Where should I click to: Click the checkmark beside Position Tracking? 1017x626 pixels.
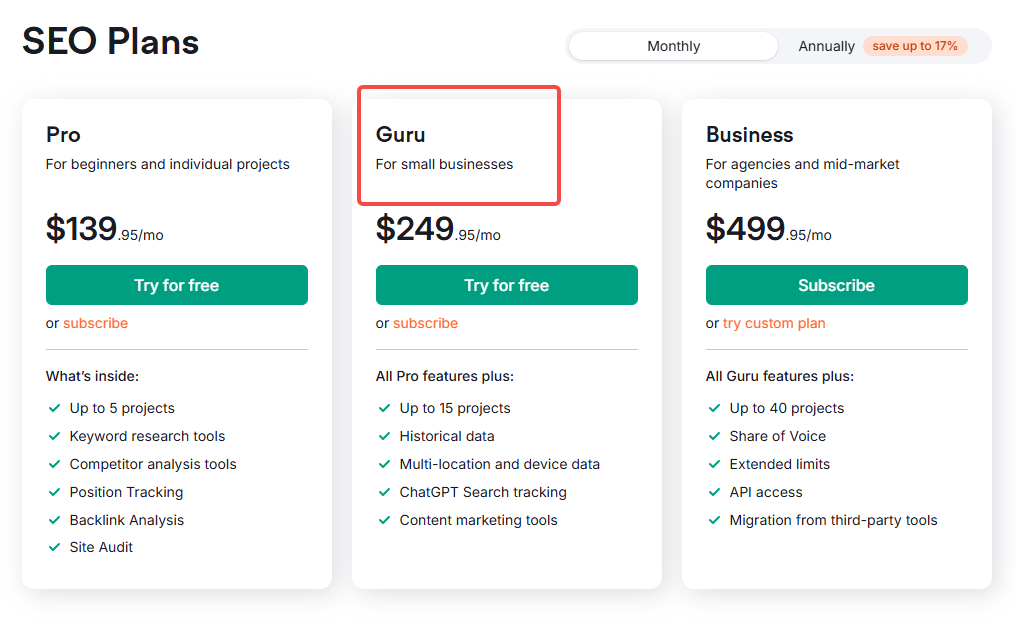tap(53, 492)
